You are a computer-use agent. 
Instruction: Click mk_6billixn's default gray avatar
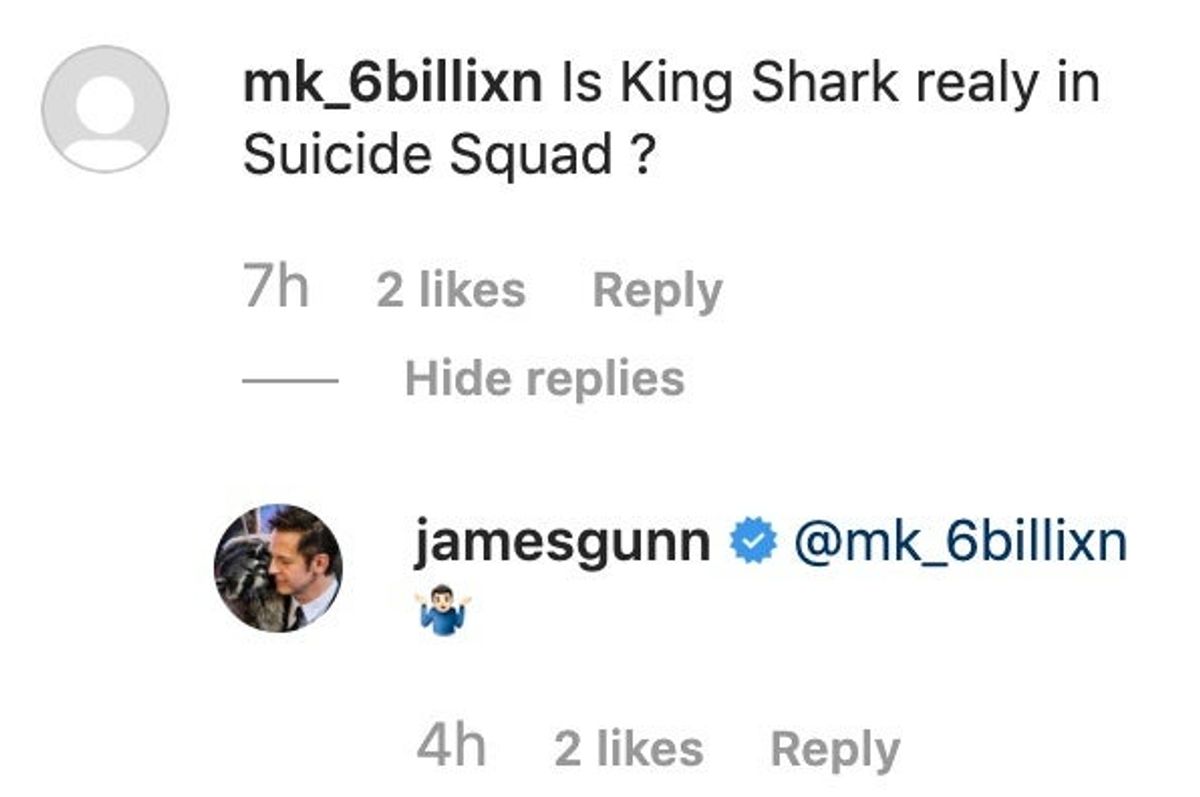(x=105, y=108)
